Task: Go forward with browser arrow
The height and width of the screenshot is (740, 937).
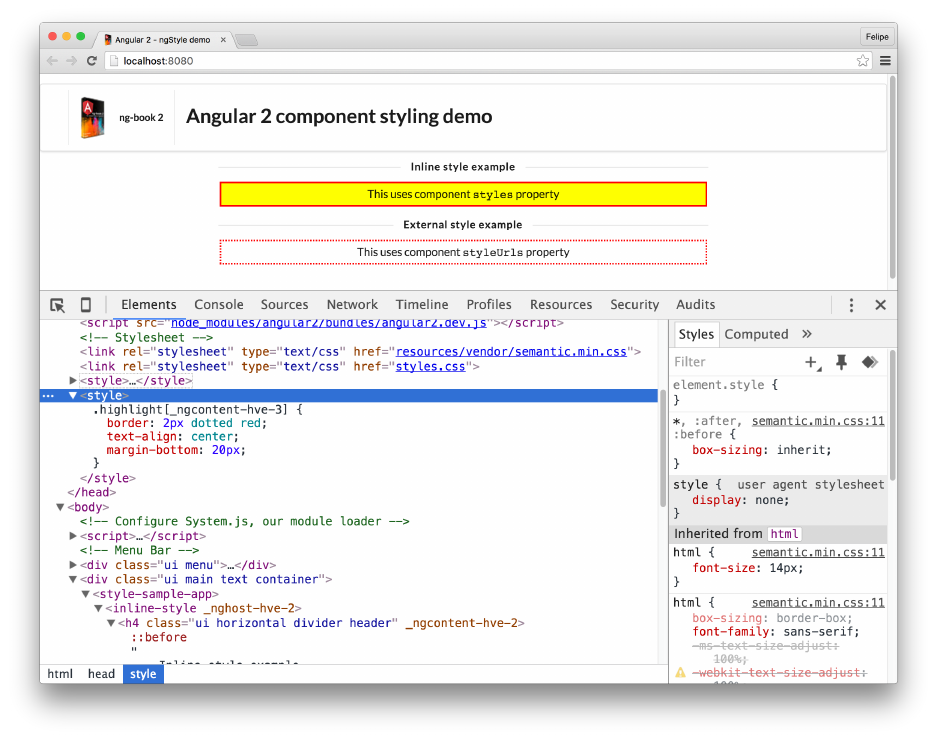Action: (x=72, y=61)
